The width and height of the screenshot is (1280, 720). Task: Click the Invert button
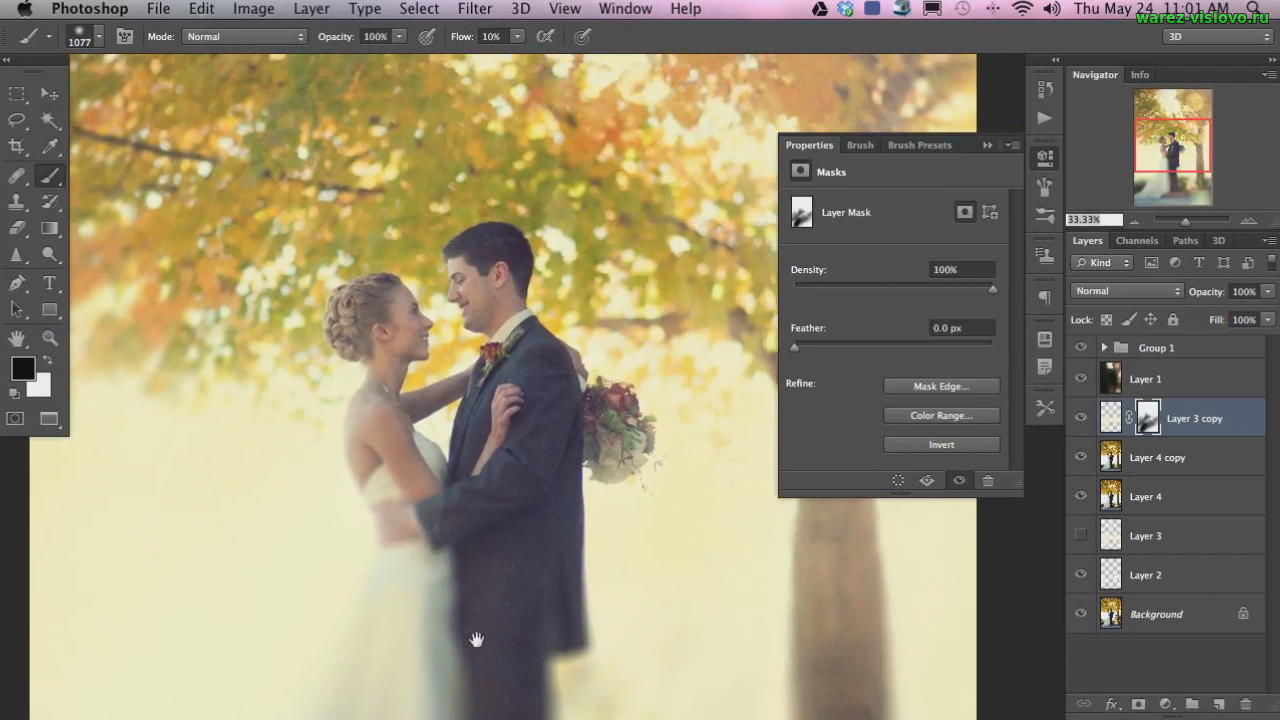coord(941,445)
